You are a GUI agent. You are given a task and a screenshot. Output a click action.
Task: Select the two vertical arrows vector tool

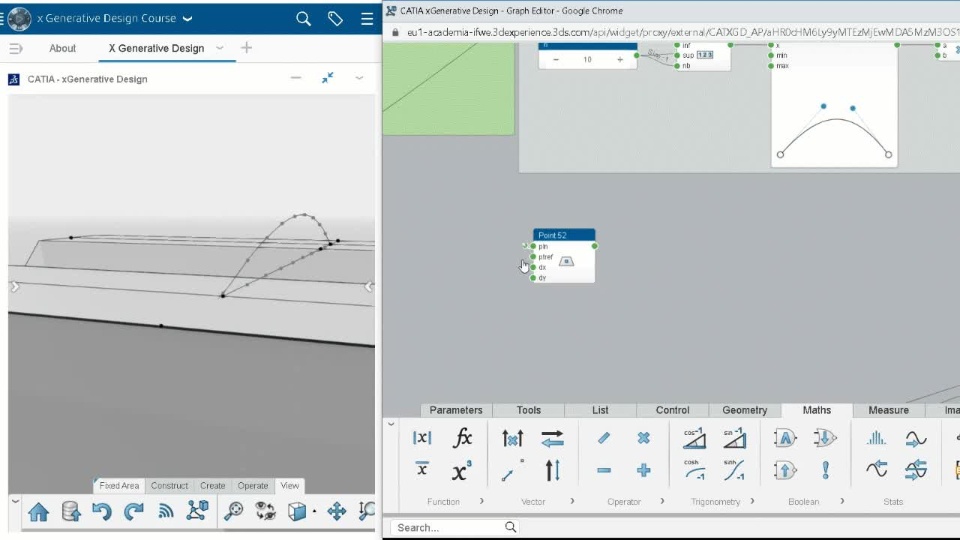tap(552, 470)
